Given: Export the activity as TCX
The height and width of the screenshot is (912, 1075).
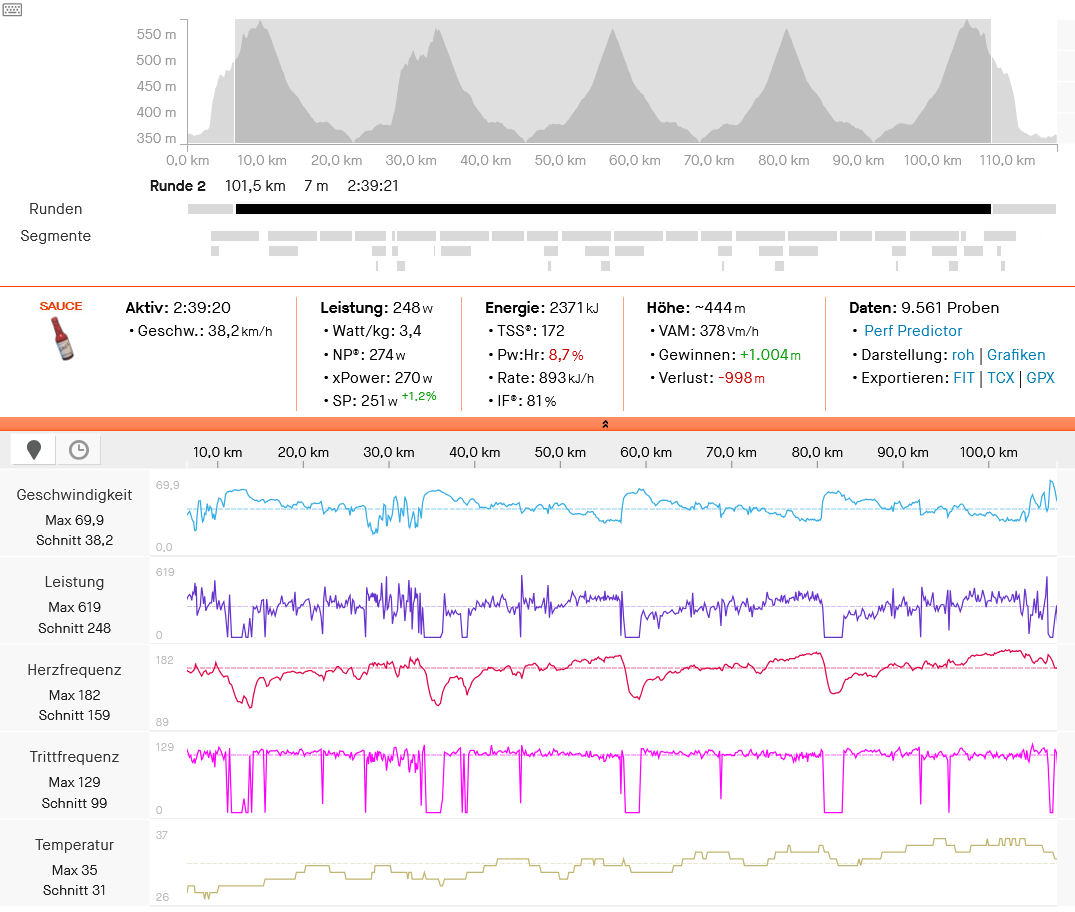Looking at the screenshot, I should [x=1000, y=378].
